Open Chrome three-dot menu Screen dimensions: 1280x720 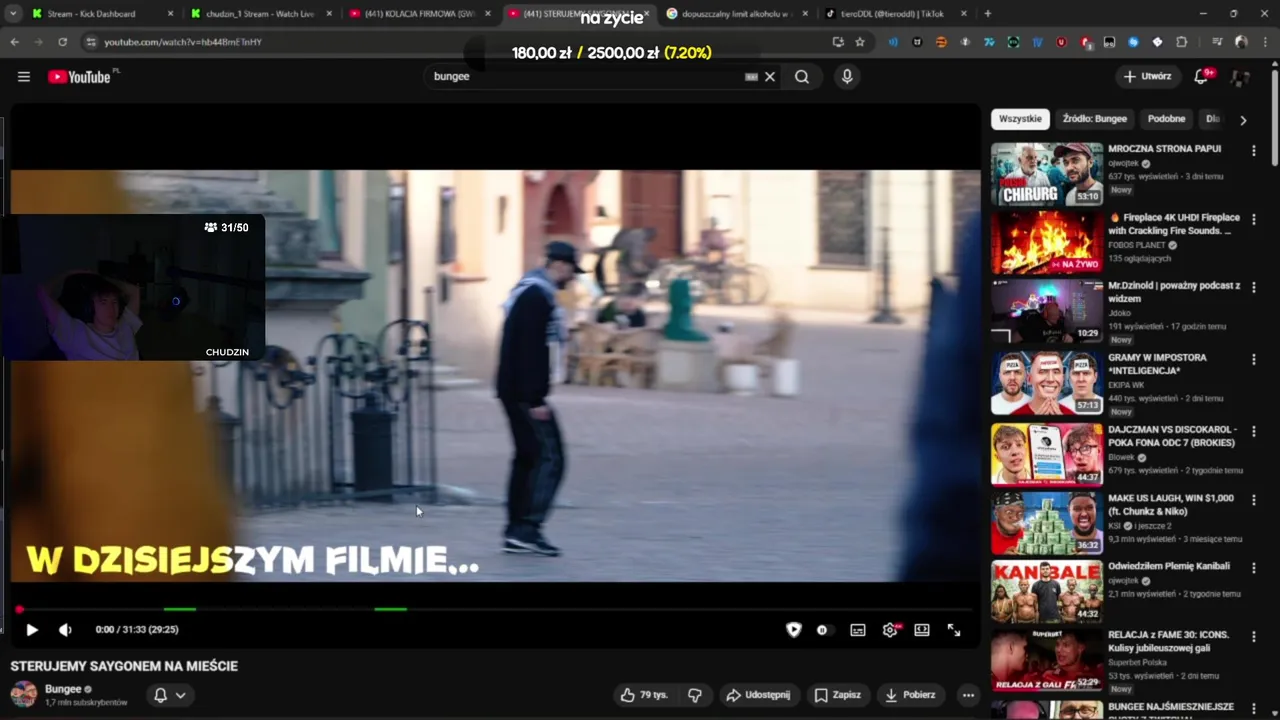pyautogui.click(x=1265, y=42)
